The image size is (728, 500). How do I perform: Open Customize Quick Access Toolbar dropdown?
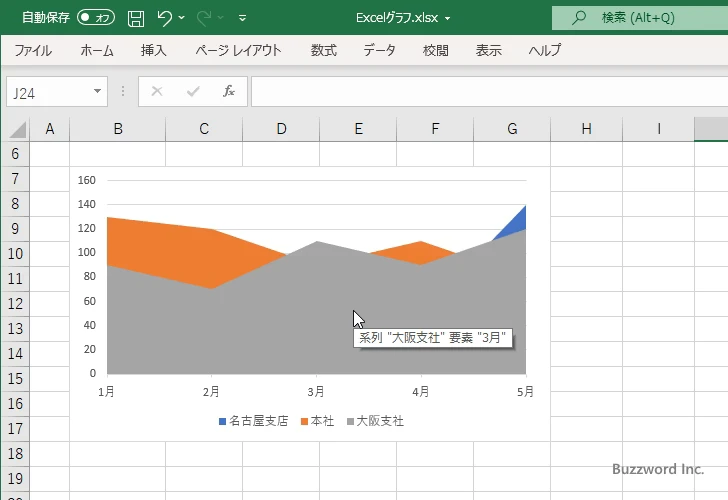242,18
